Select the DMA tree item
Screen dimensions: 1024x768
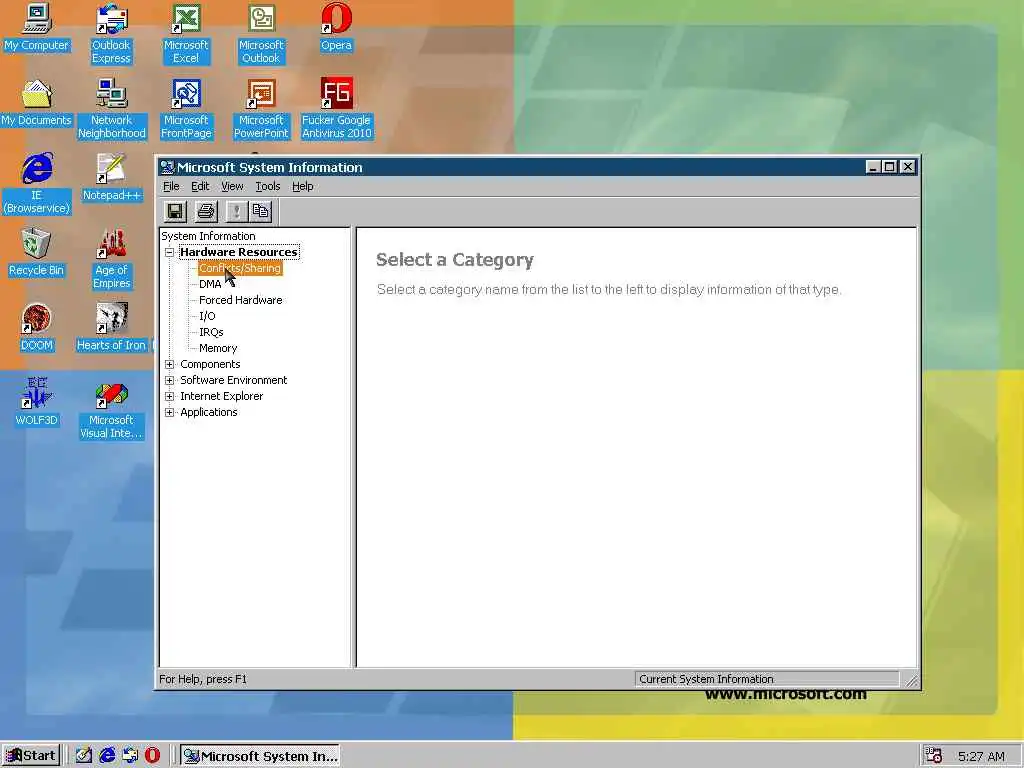(x=210, y=284)
